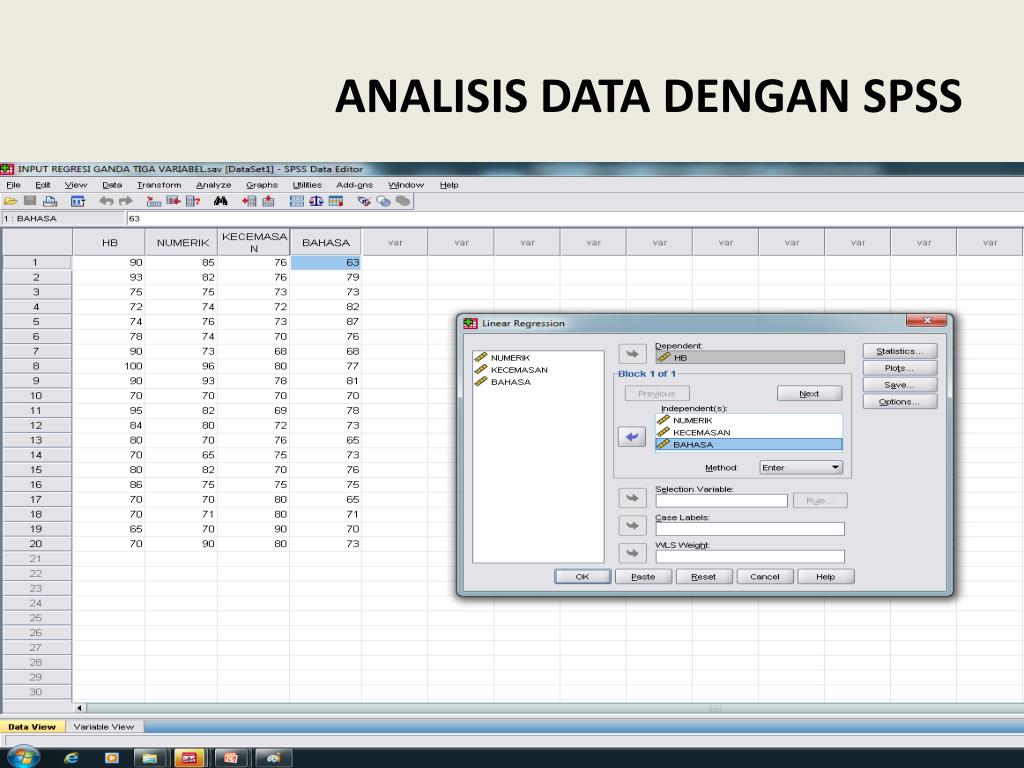Open the Data menu
The image size is (1024, 768).
[112, 185]
